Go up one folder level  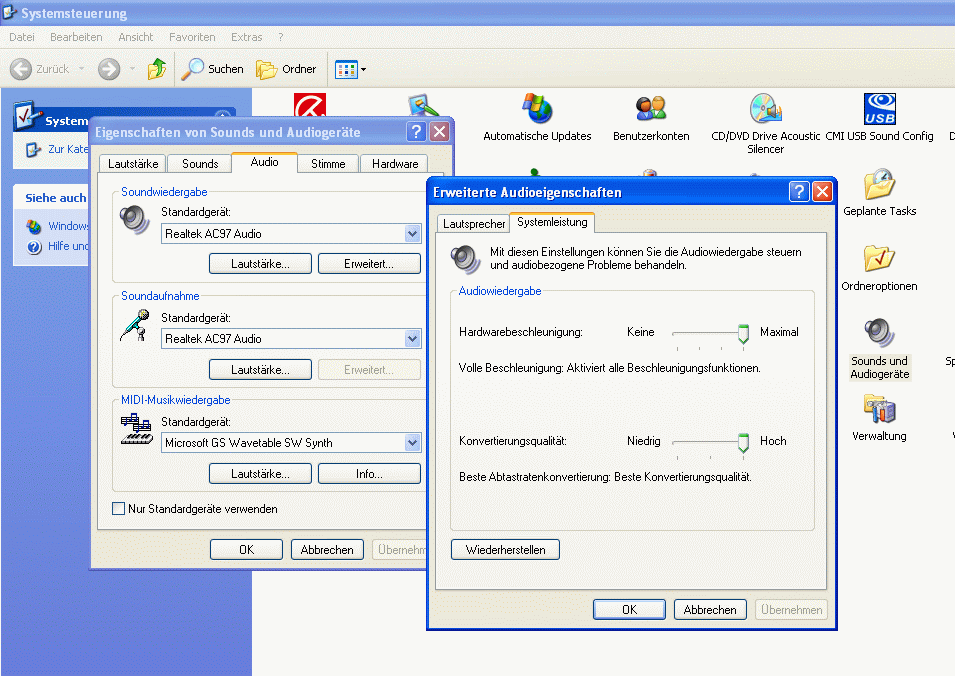point(157,69)
